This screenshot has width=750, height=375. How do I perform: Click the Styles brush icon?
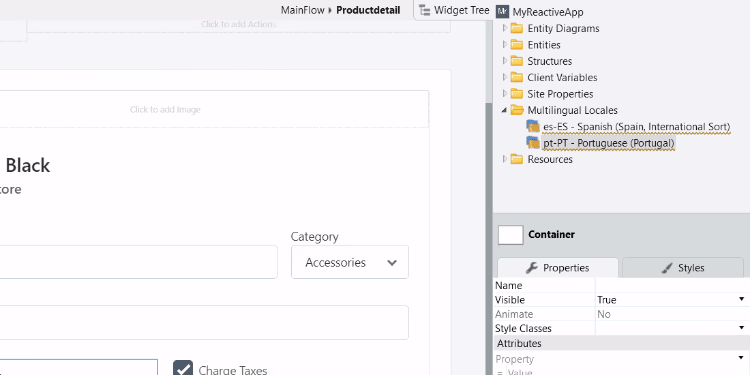point(667,268)
